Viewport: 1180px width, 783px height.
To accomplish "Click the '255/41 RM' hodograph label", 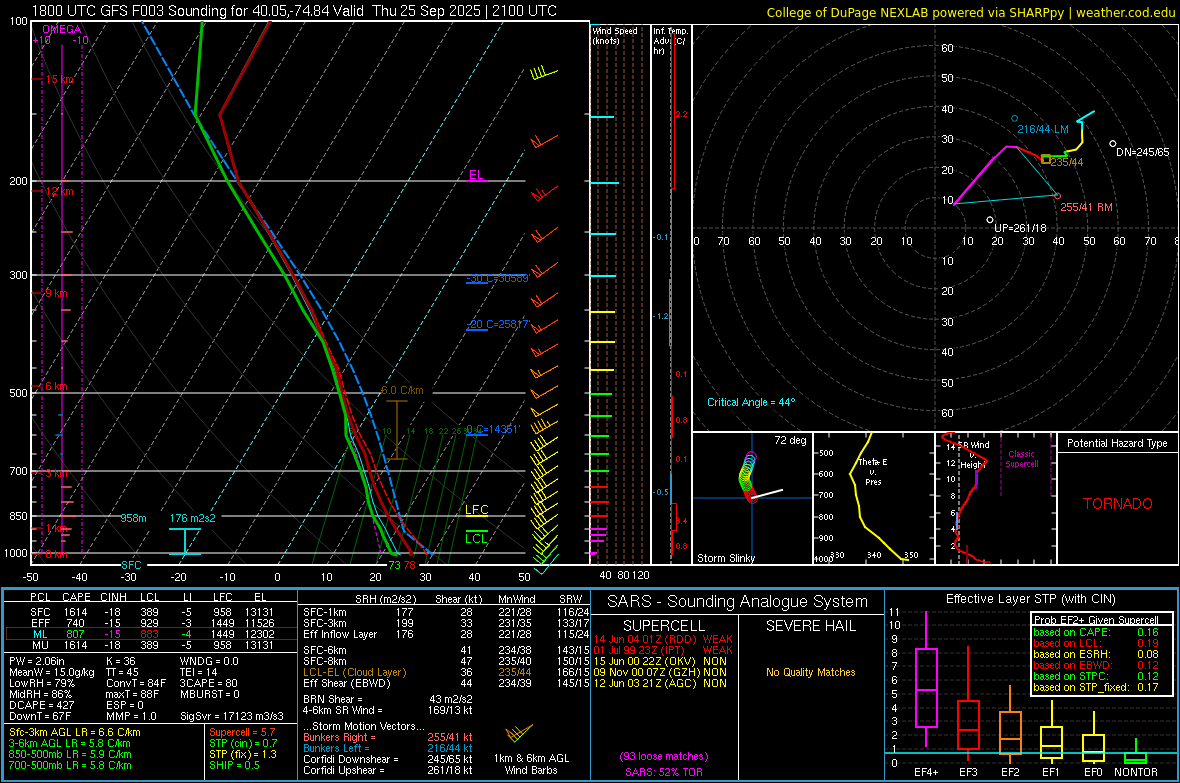I will click(1086, 207).
